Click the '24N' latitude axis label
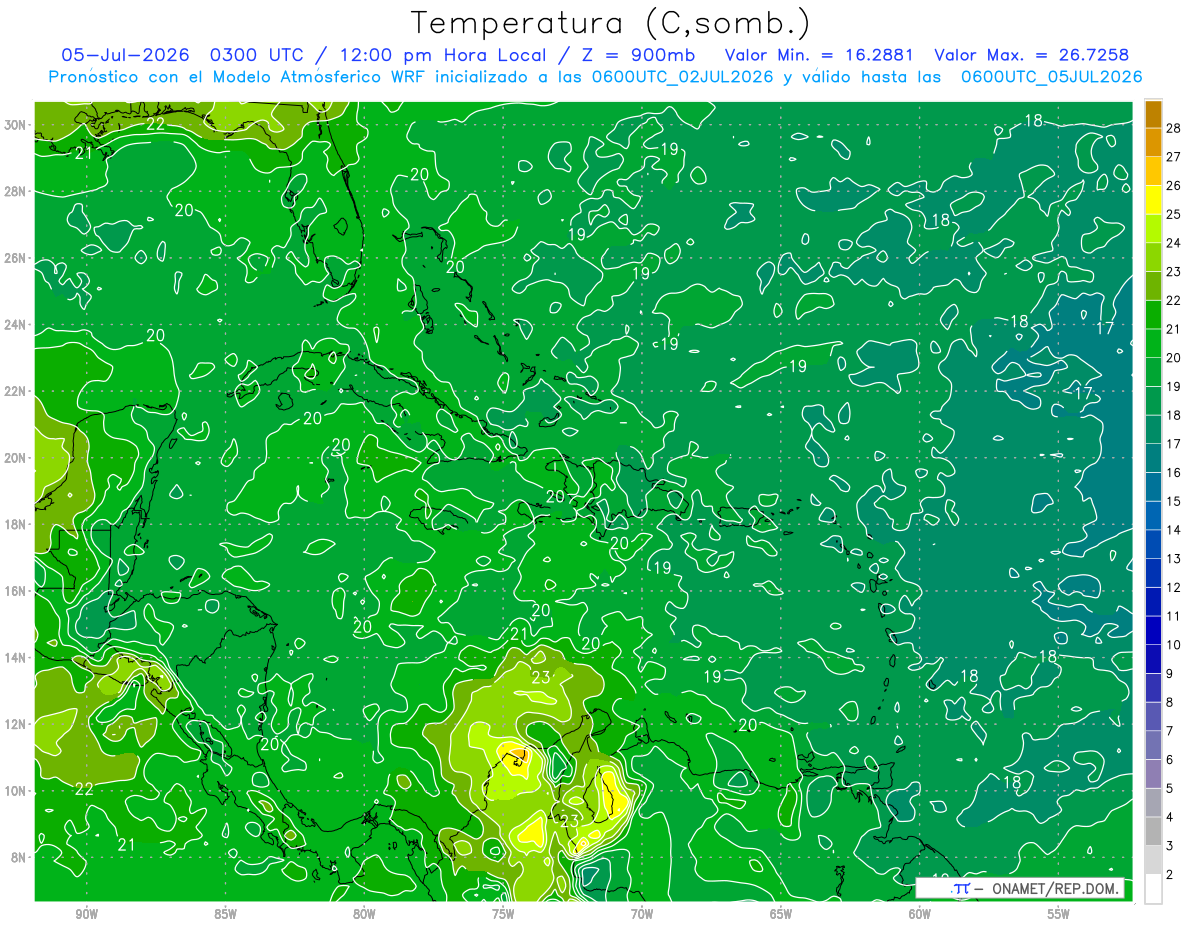The width and height of the screenshot is (1200, 927). 16,325
